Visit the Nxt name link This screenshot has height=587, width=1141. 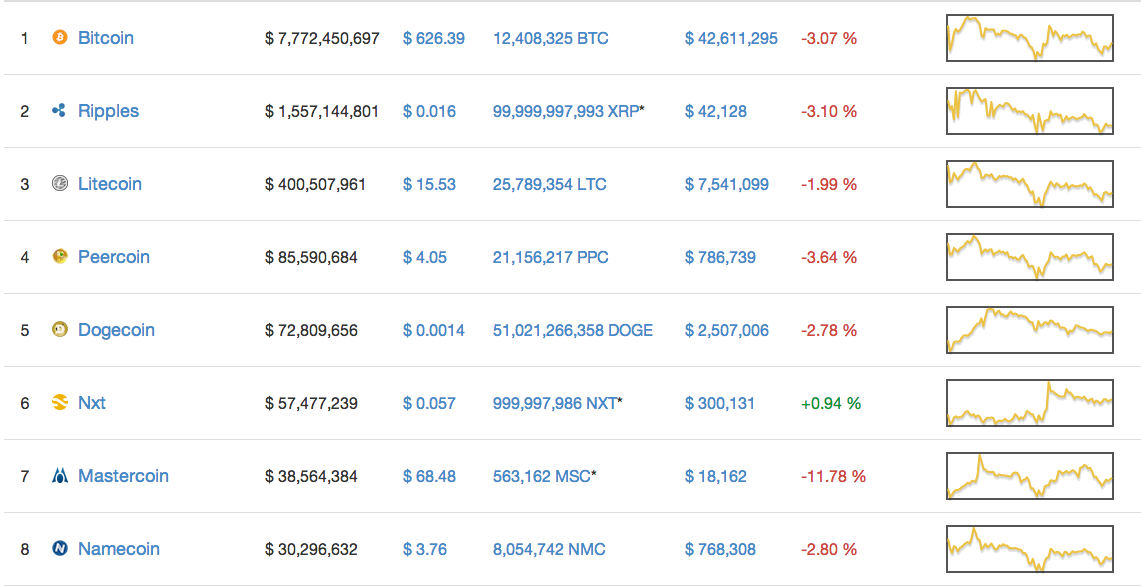92,403
